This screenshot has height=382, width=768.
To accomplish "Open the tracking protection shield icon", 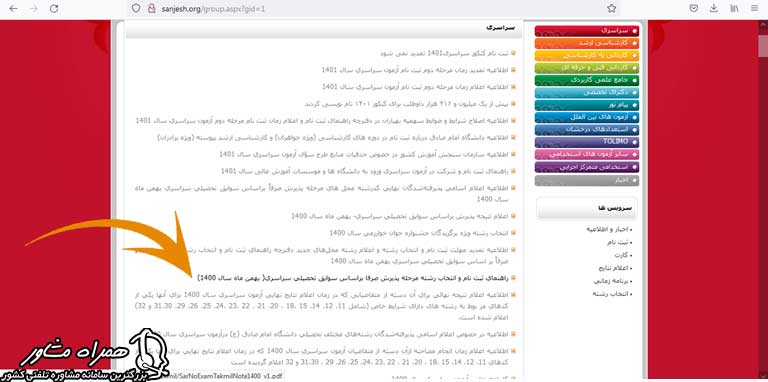I will point(136,9).
